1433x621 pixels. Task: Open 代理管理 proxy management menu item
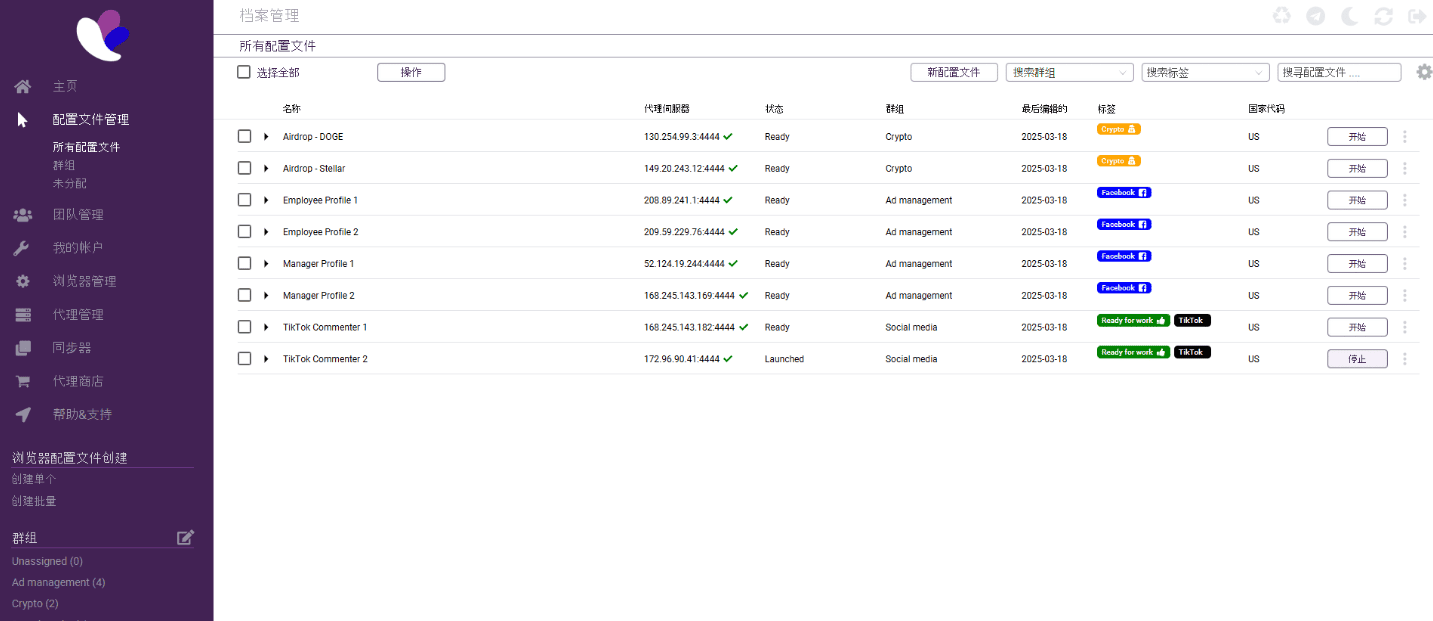pos(78,315)
